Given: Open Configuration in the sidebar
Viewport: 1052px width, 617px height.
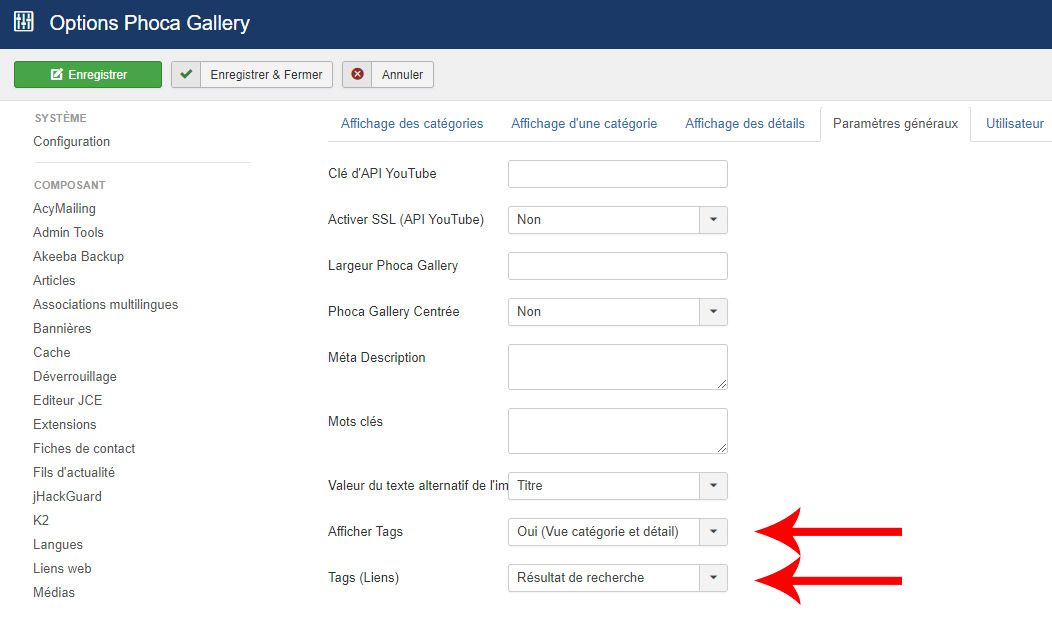Looking at the screenshot, I should [x=71, y=142].
